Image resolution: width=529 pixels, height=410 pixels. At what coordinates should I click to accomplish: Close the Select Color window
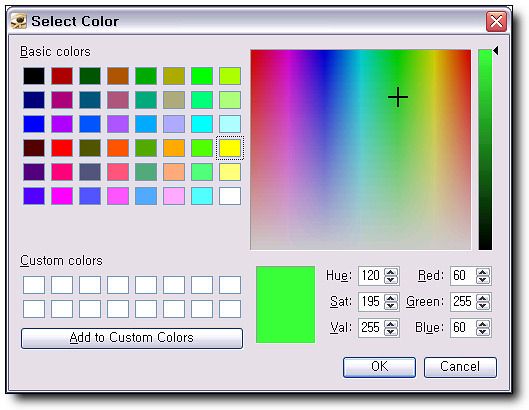[496, 22]
